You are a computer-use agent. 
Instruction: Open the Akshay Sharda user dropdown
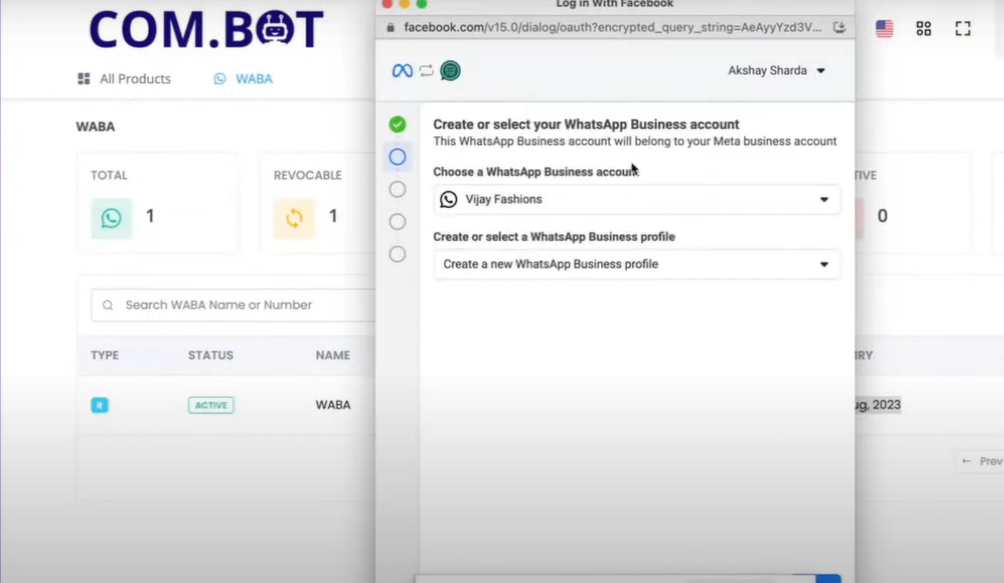pos(777,71)
